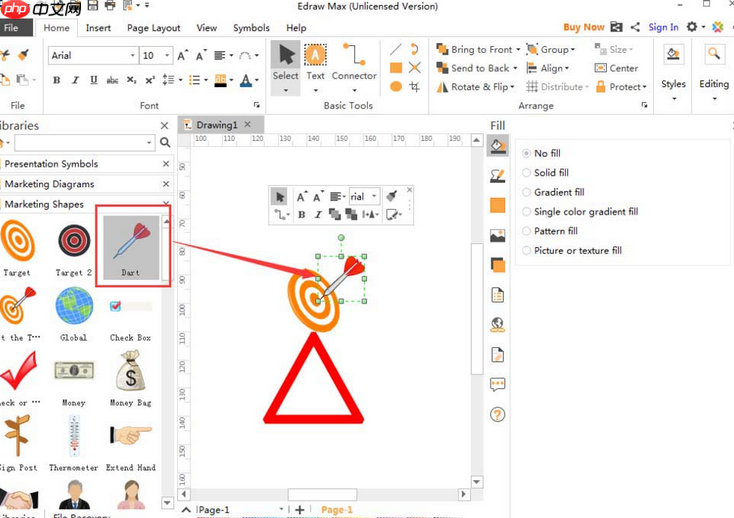
Task: Select the Dart shape in the library
Action: coord(132,245)
